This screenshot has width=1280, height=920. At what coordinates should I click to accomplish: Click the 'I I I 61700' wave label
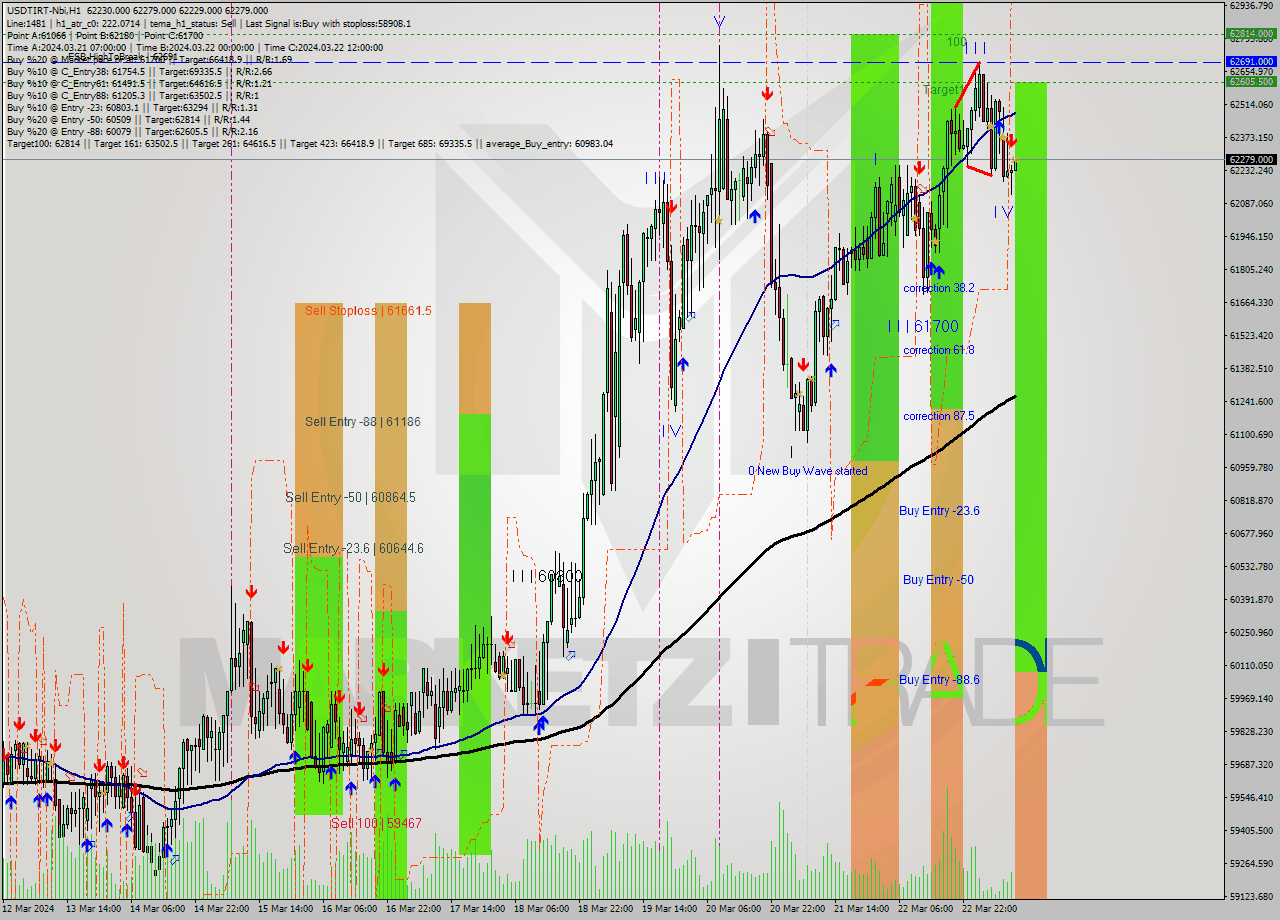coord(923,326)
